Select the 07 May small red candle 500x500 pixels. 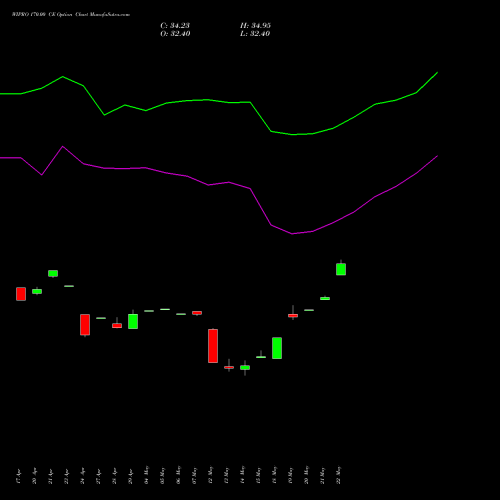(x=197, y=313)
